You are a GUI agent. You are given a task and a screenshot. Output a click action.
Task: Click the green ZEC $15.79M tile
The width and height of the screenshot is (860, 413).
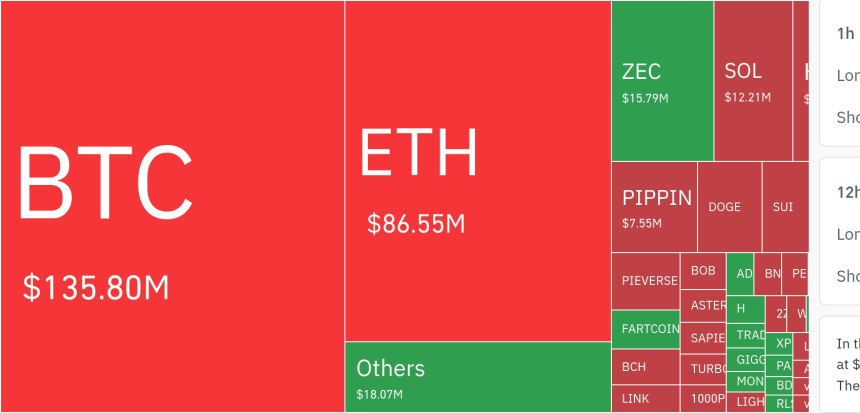[x=662, y=81]
